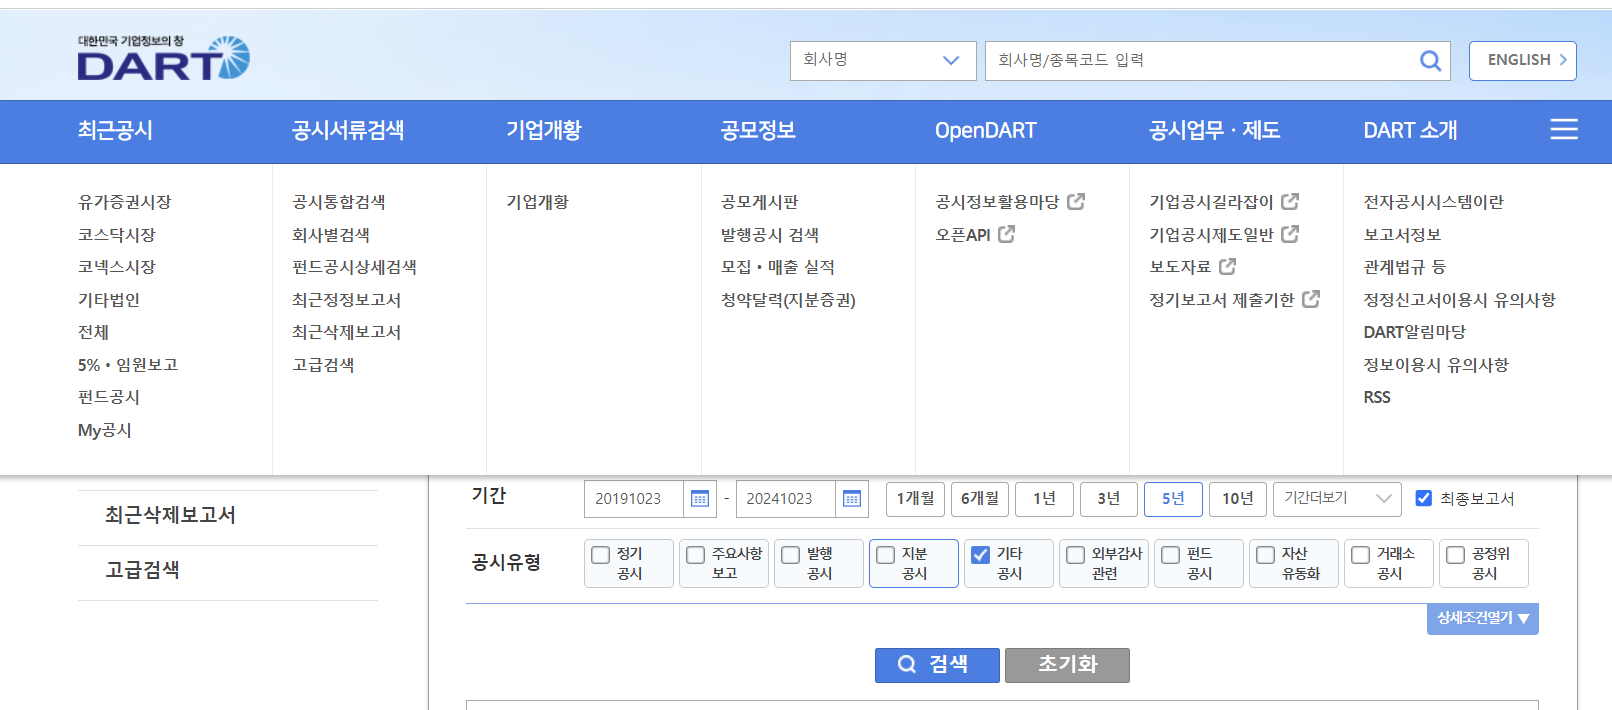Set period to 3년
Viewport: 1612px width, 710px height.
(1108, 499)
